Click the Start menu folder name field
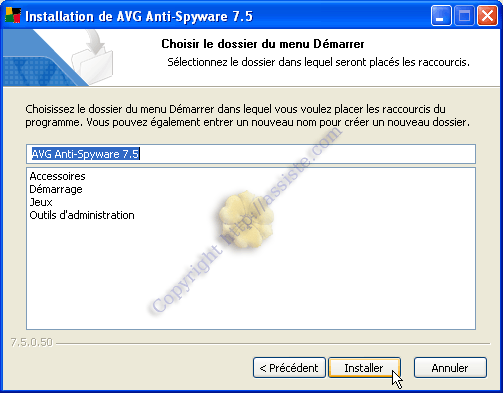The height and width of the screenshot is (393, 503). point(251,154)
